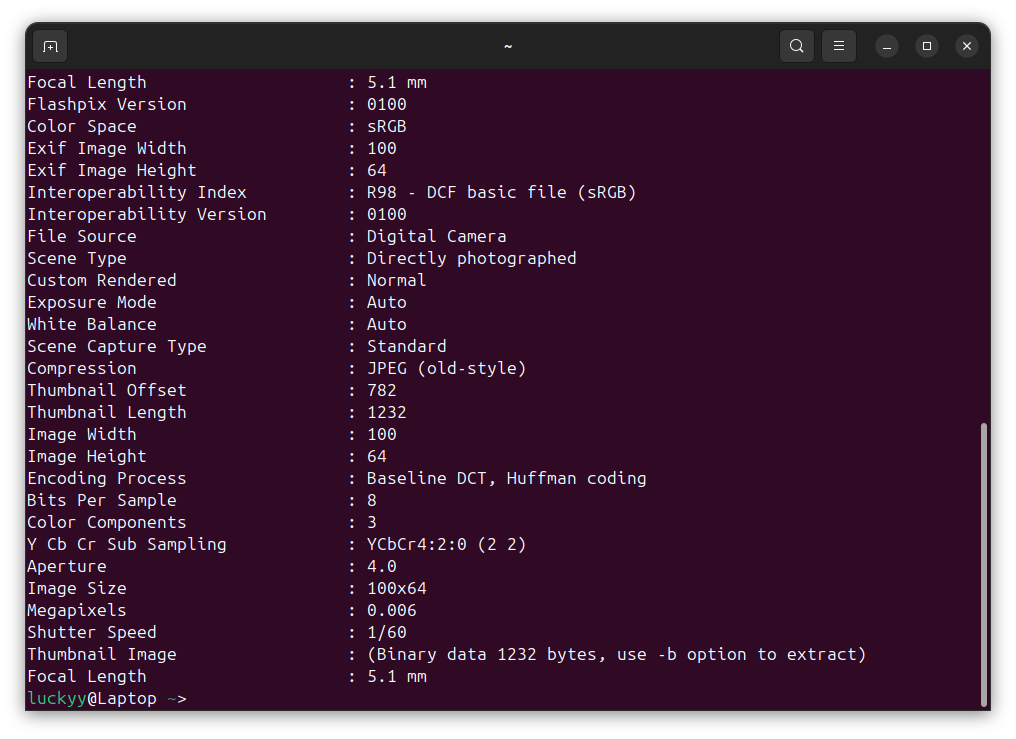This screenshot has height=739, width=1016.
Task: Open the terminal search function
Action: pos(797,46)
